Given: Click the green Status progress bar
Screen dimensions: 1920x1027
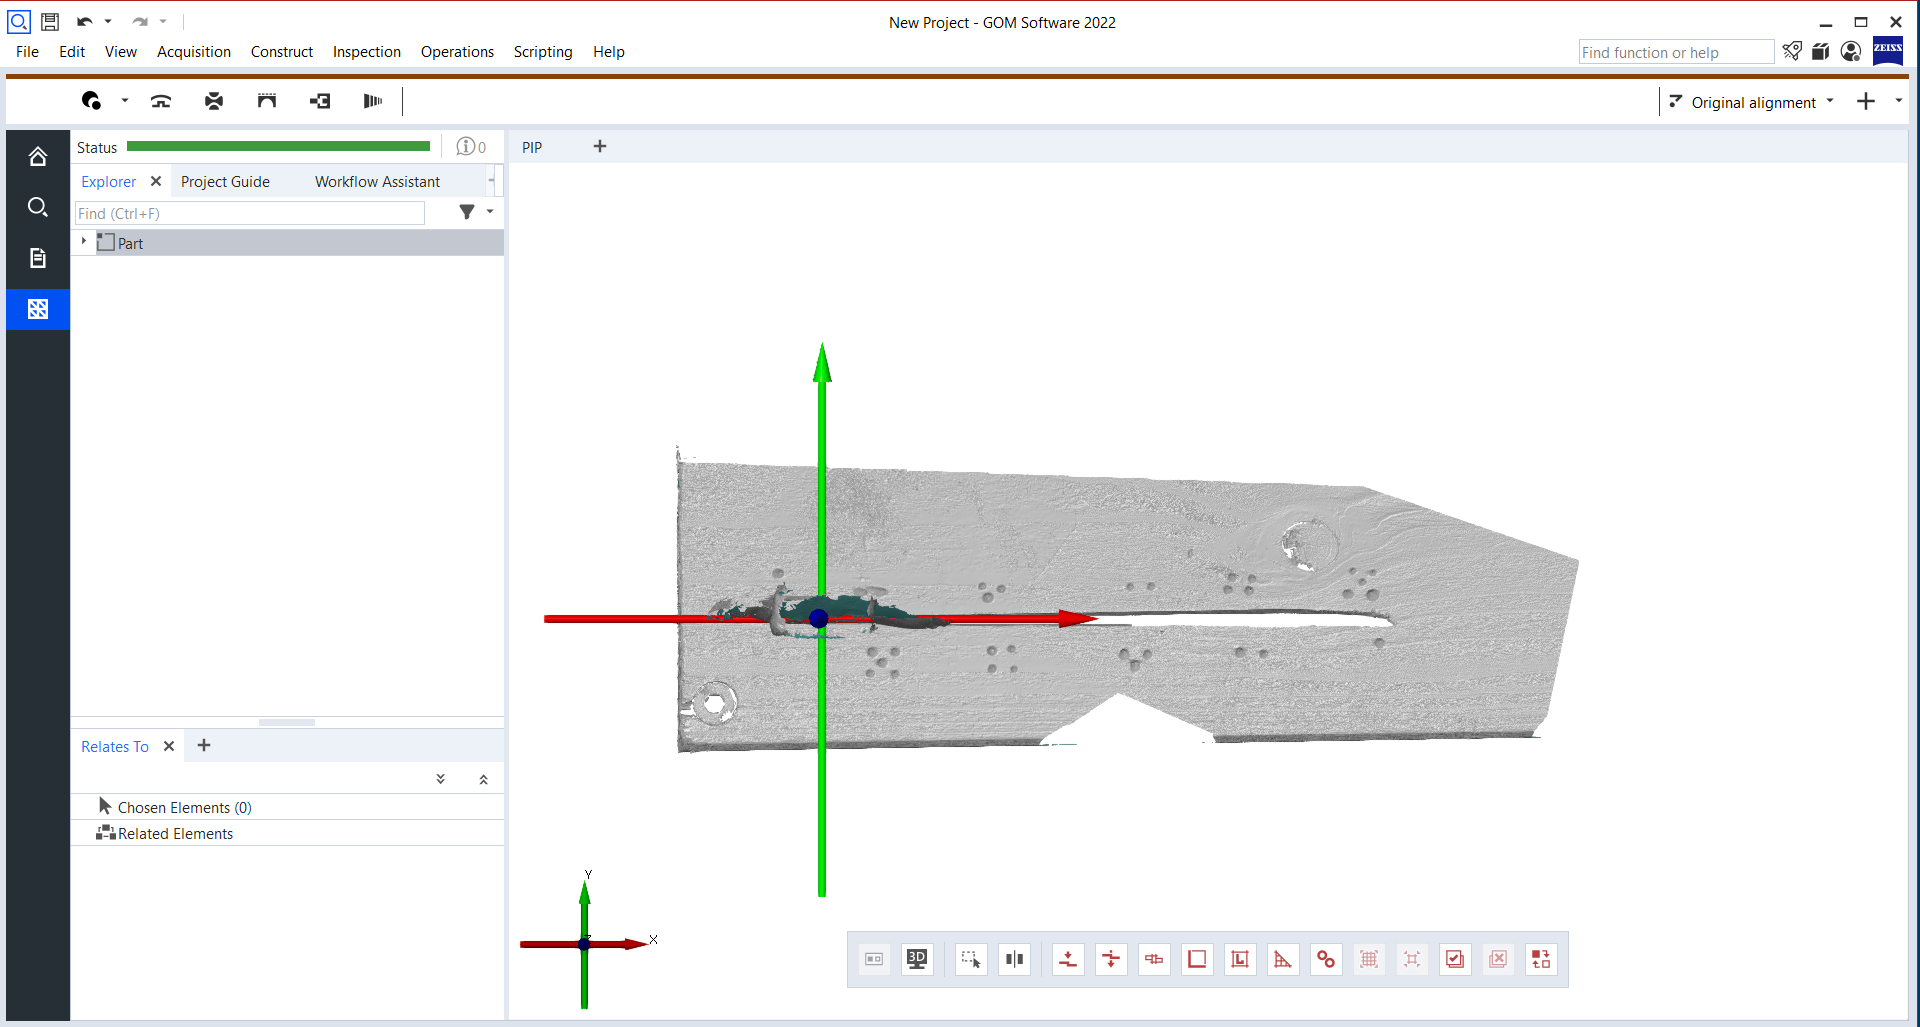Looking at the screenshot, I should (x=278, y=147).
